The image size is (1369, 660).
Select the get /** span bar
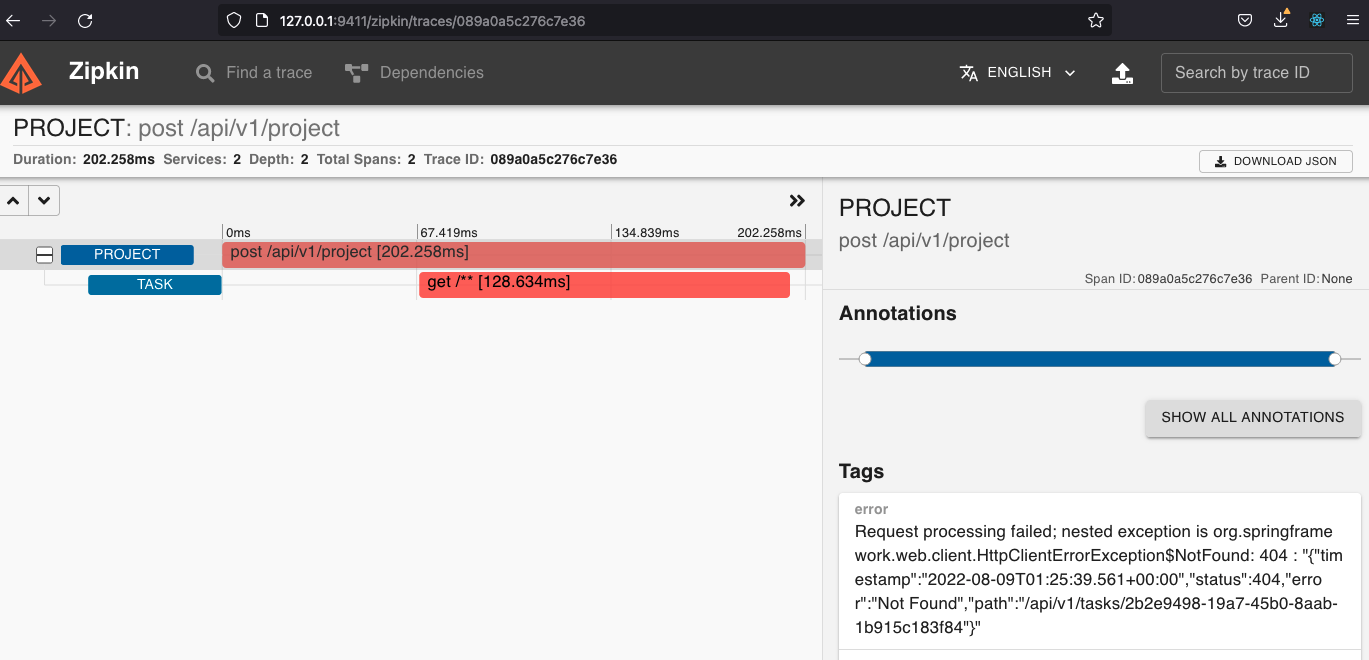pos(604,285)
